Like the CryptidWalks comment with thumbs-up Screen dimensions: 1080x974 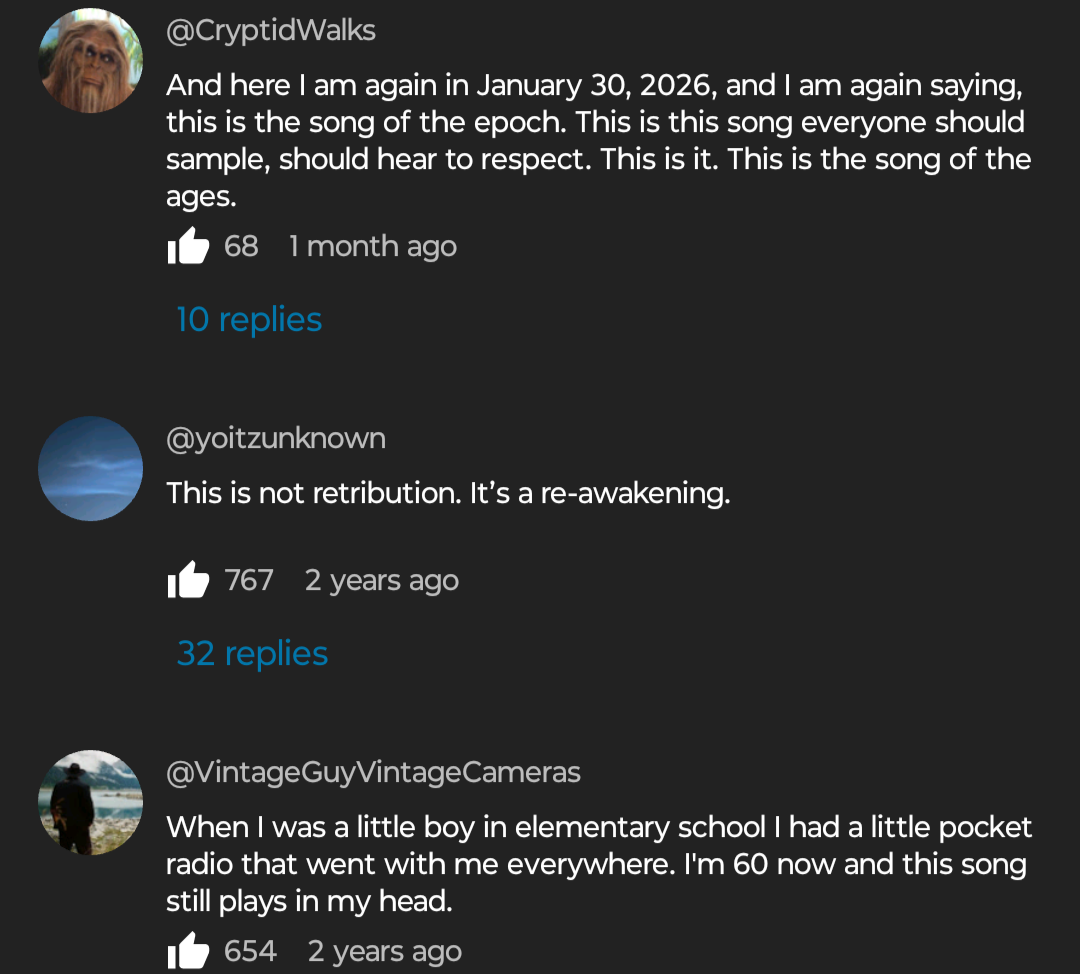tap(188, 246)
